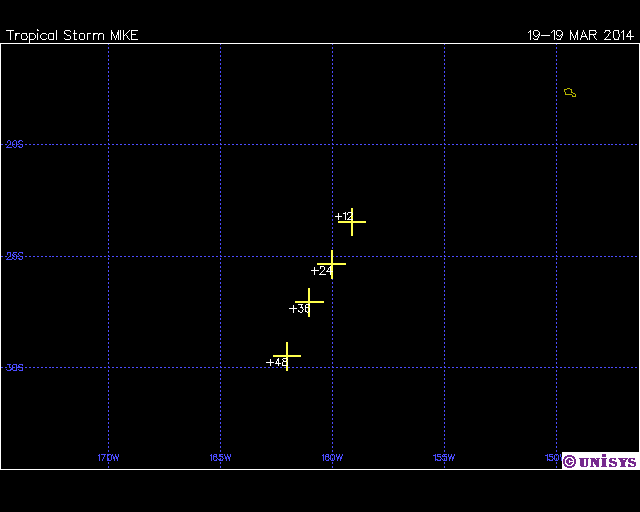Screen dimensions: 640x512
Task: Click the yellow island outline in upper right
Action: click(x=570, y=93)
